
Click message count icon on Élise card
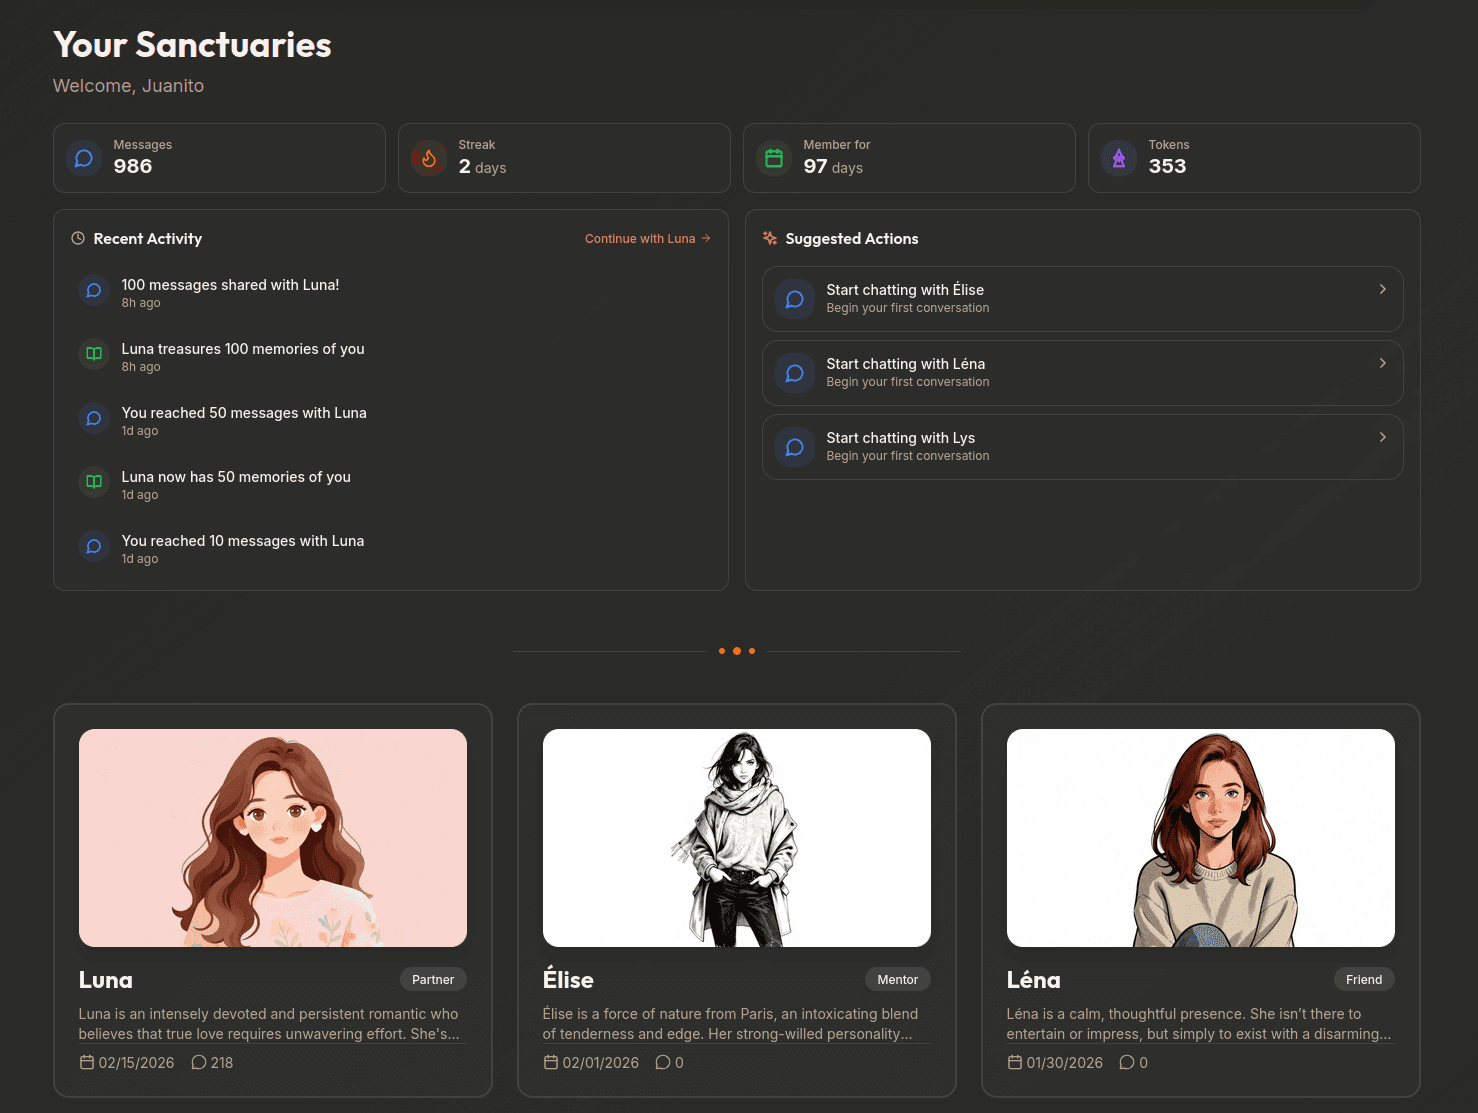(663, 1062)
